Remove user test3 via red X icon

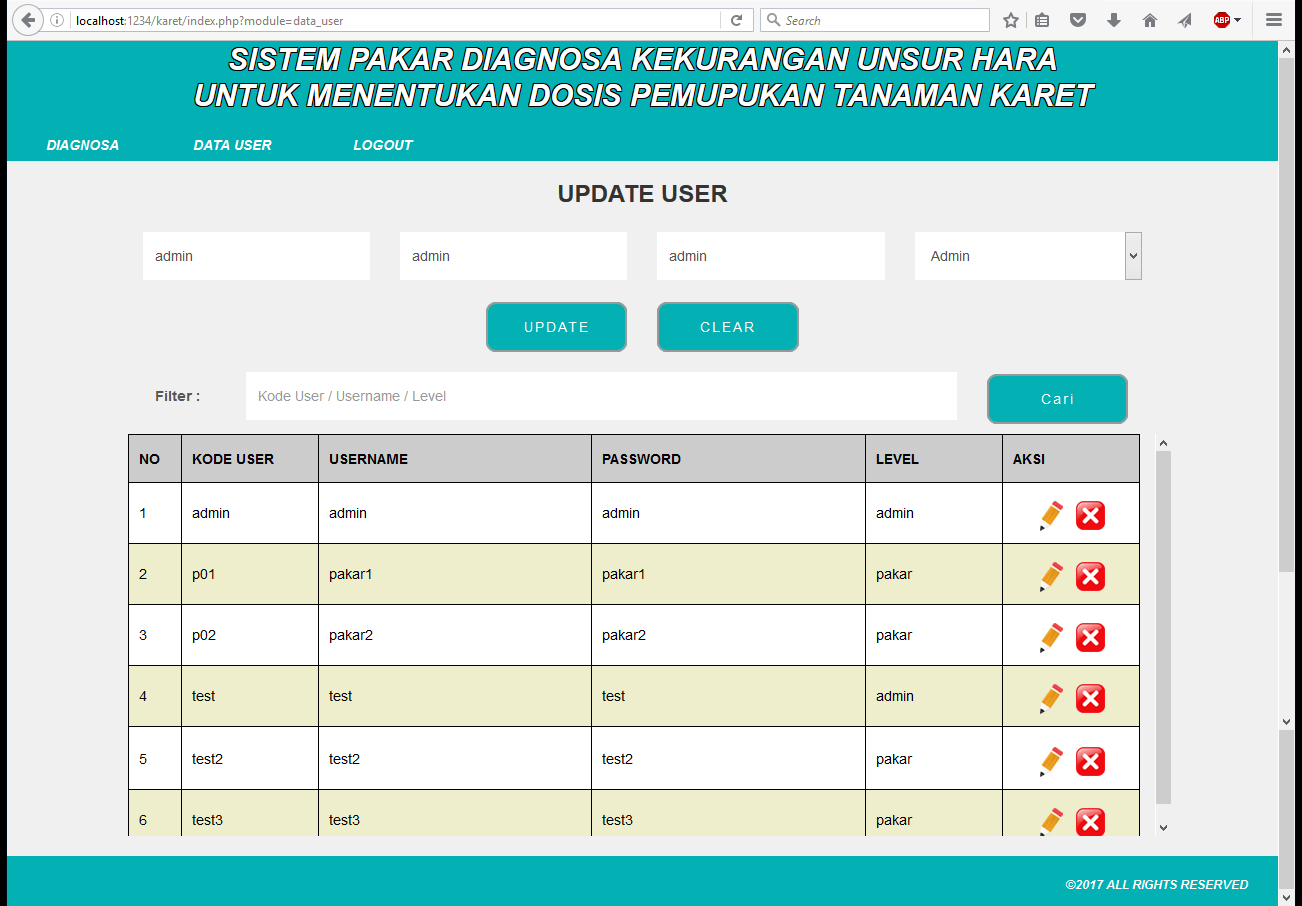pyautogui.click(x=1090, y=822)
